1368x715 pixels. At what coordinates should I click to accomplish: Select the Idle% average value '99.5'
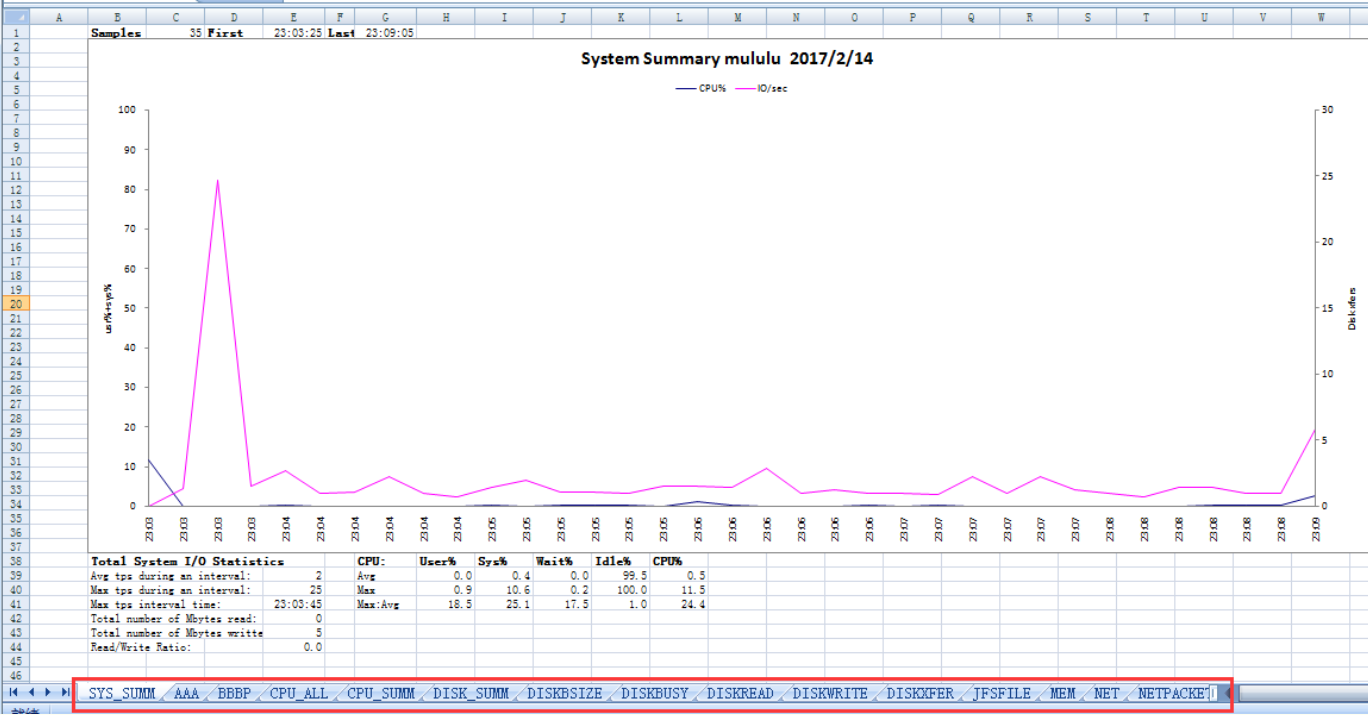pyautogui.click(x=620, y=576)
